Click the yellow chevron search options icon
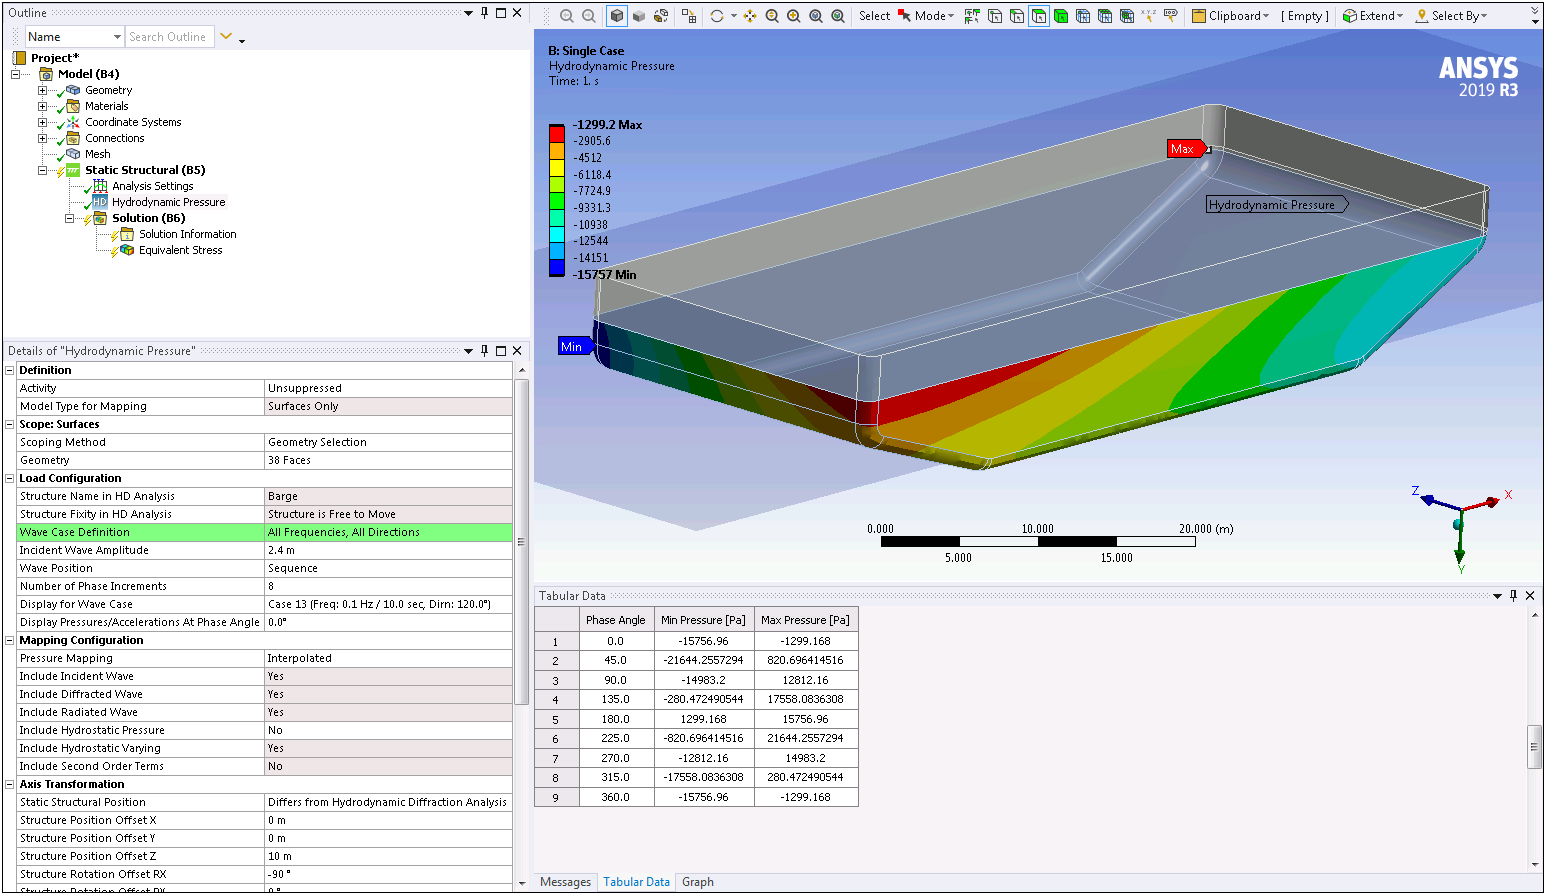The height and width of the screenshot is (895, 1546). click(226, 37)
